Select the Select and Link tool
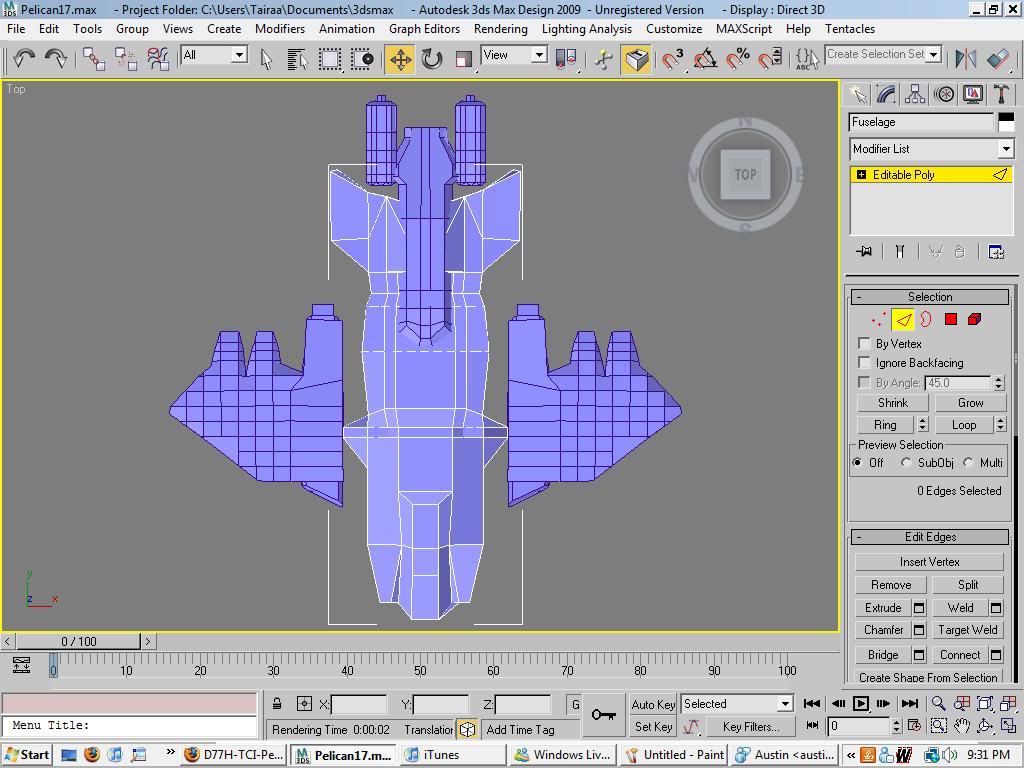 [93, 59]
